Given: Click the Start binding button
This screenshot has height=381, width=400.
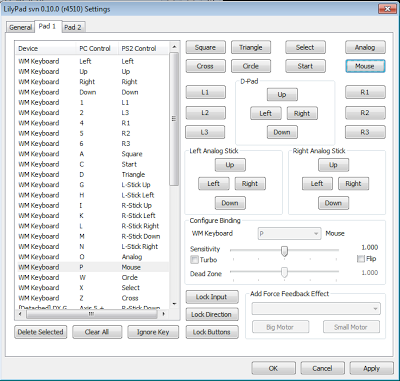Looking at the screenshot, I should (305, 66).
